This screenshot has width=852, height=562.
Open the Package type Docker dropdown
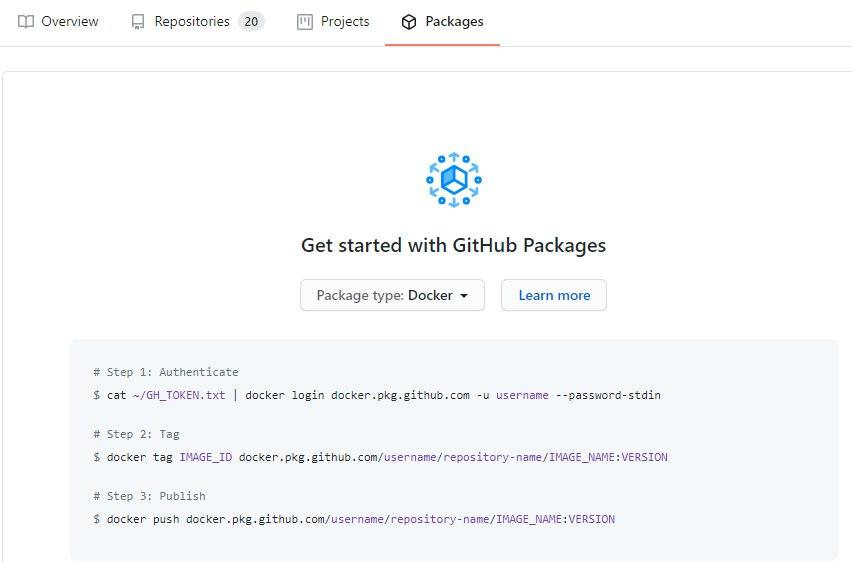point(392,295)
